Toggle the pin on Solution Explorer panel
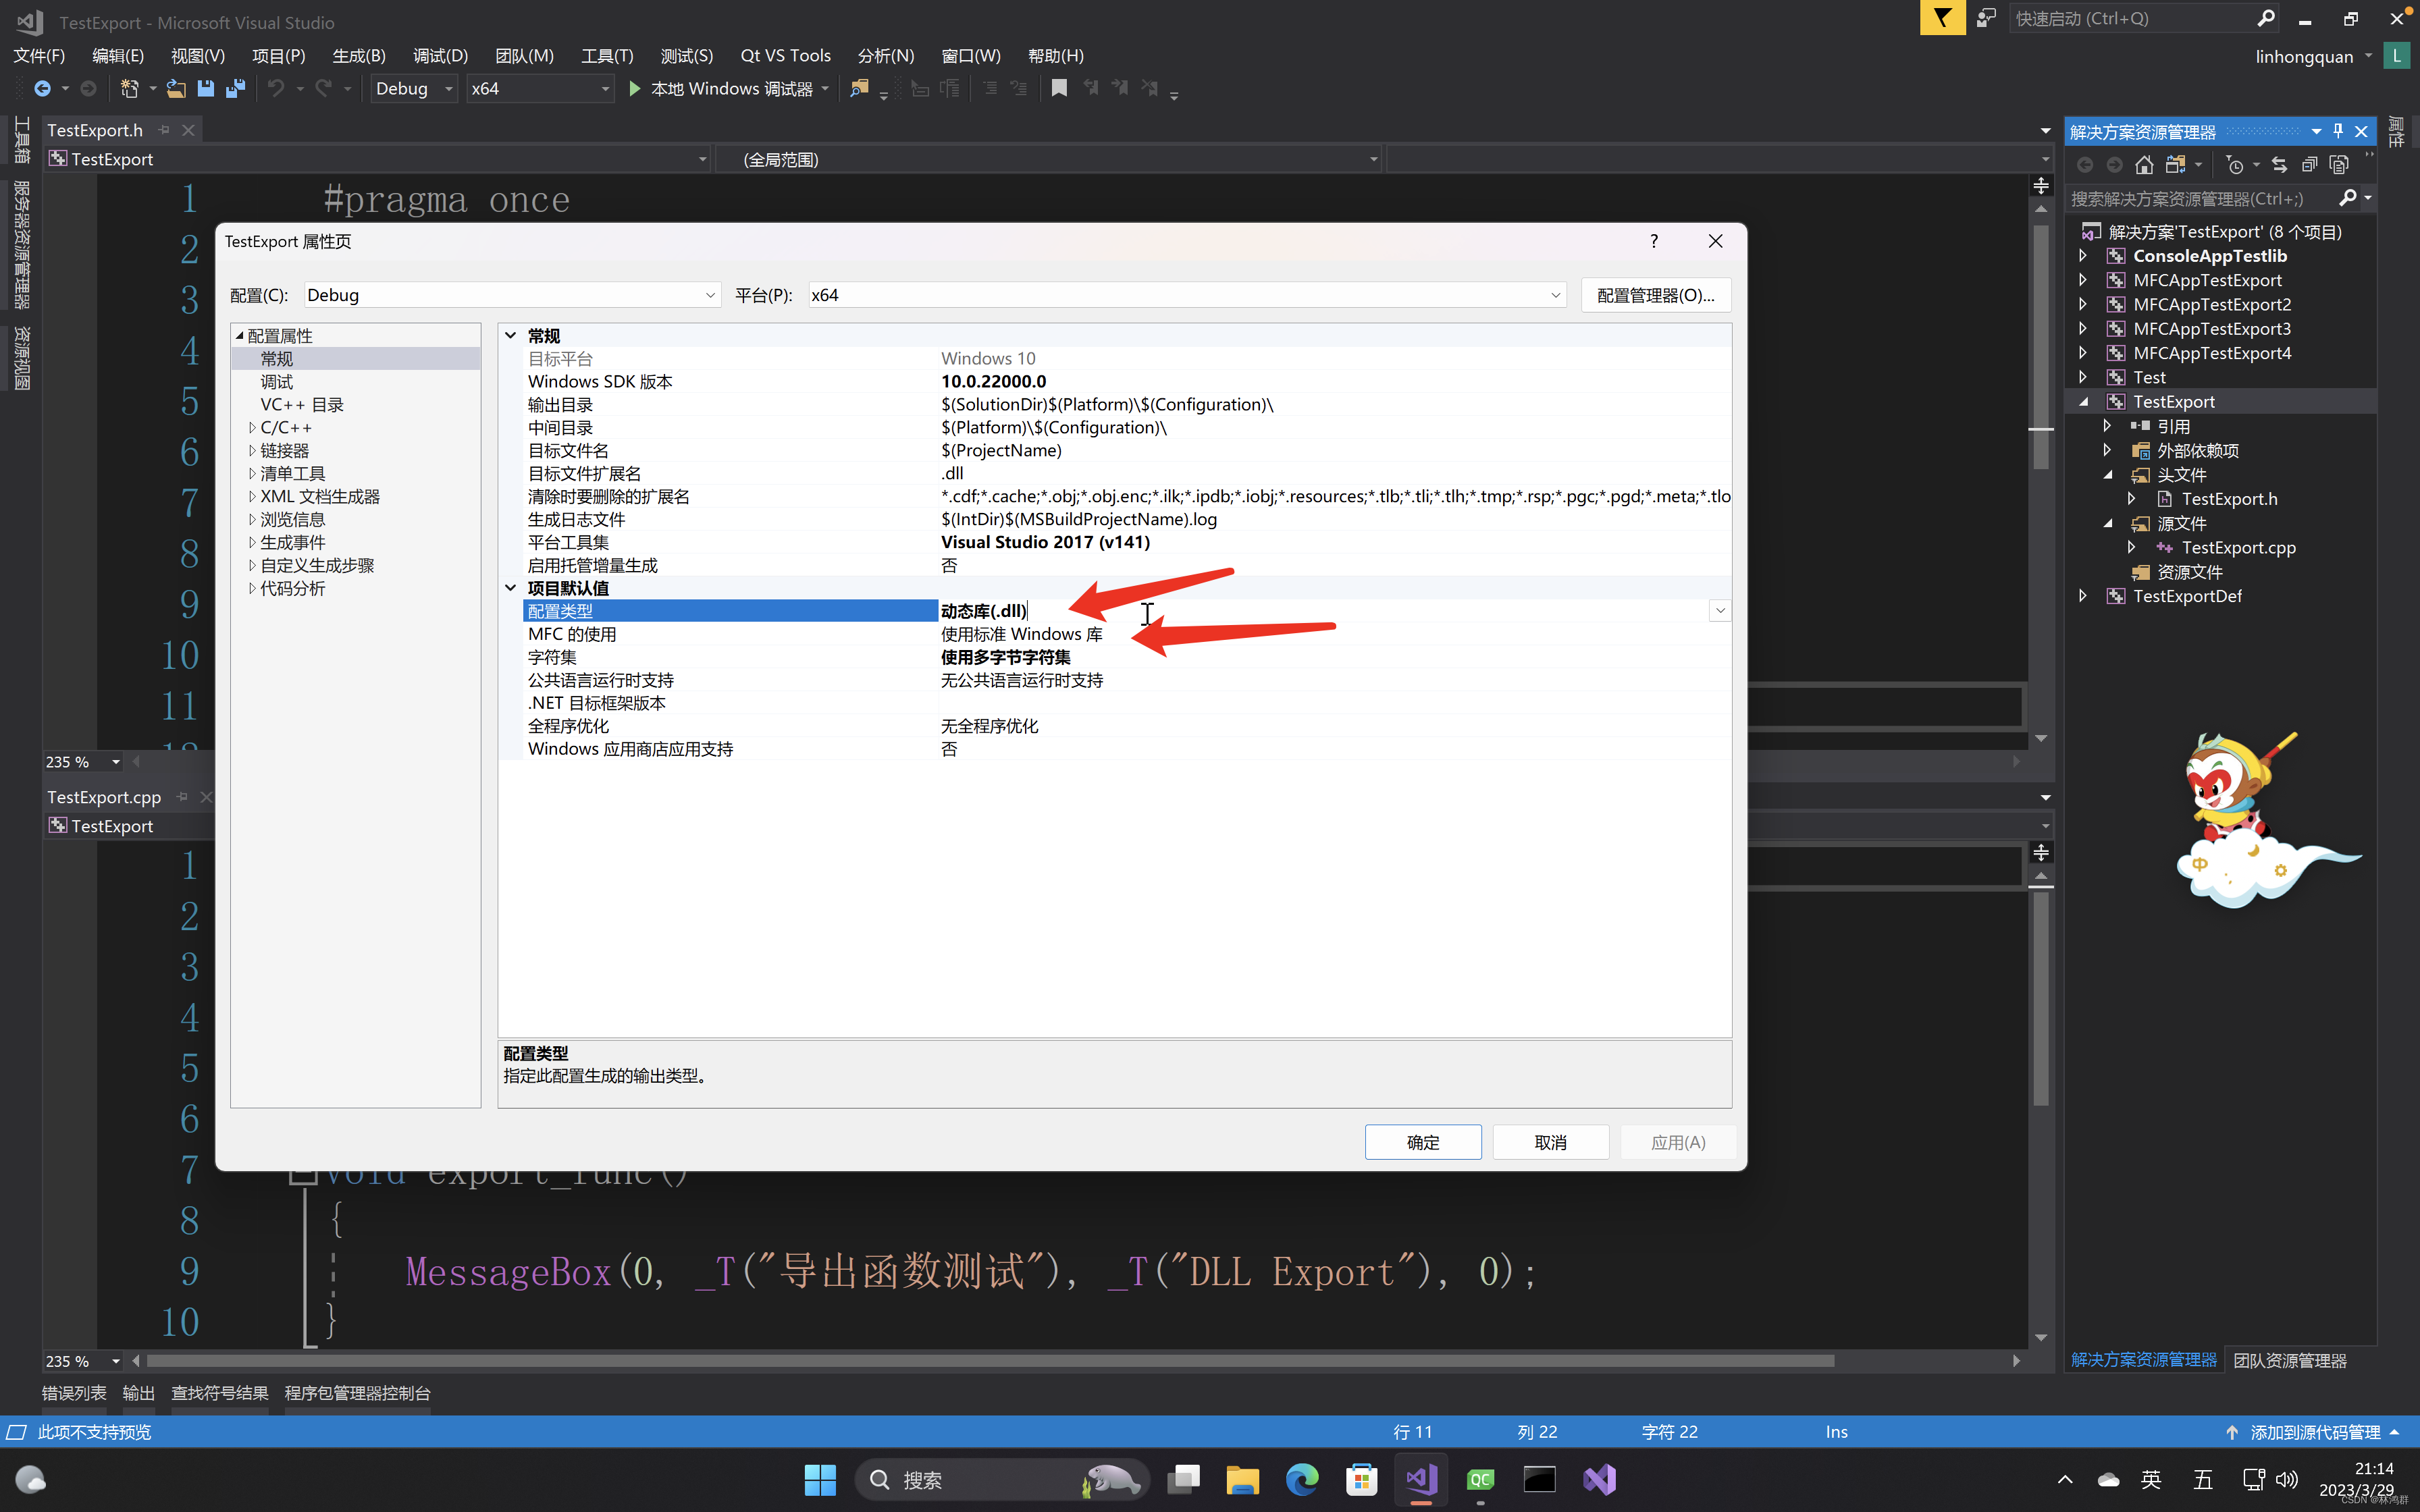This screenshot has width=2420, height=1512. (2338, 131)
